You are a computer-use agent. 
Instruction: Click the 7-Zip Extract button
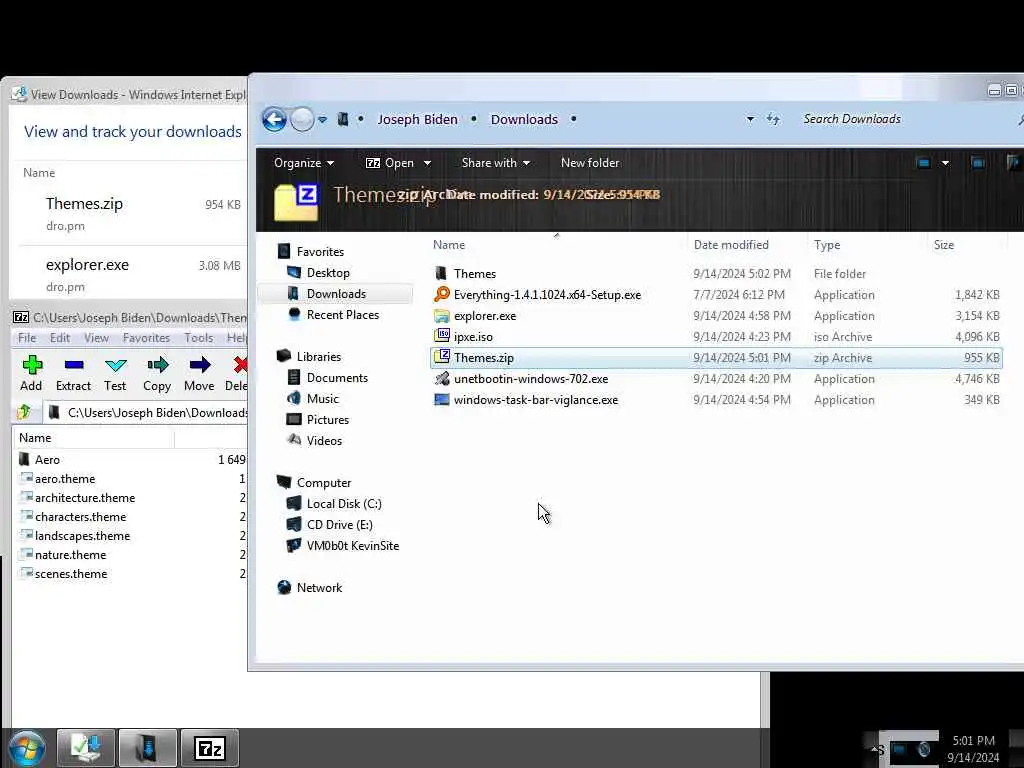(x=73, y=374)
